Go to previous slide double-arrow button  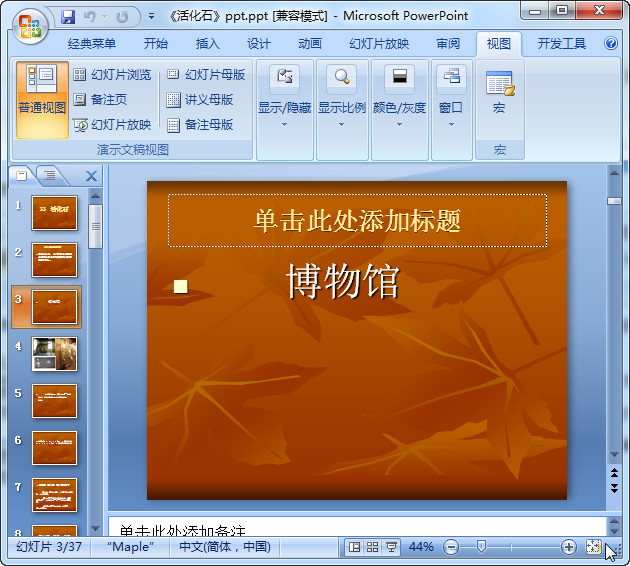(x=614, y=472)
